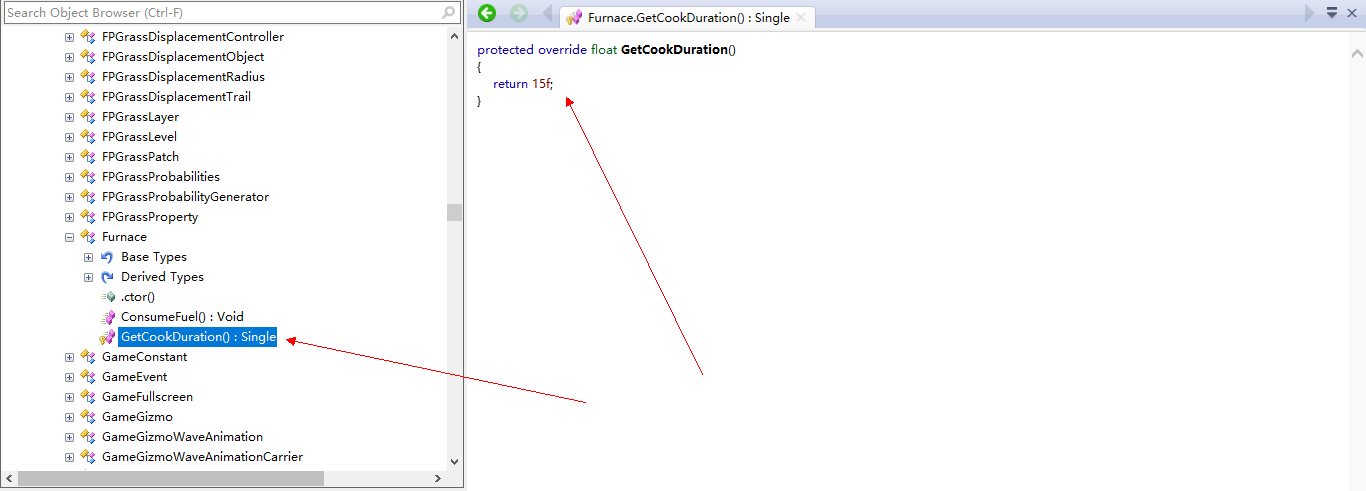
Task: Select ConsumeFuel() : Void in the tree
Action: pos(182,317)
